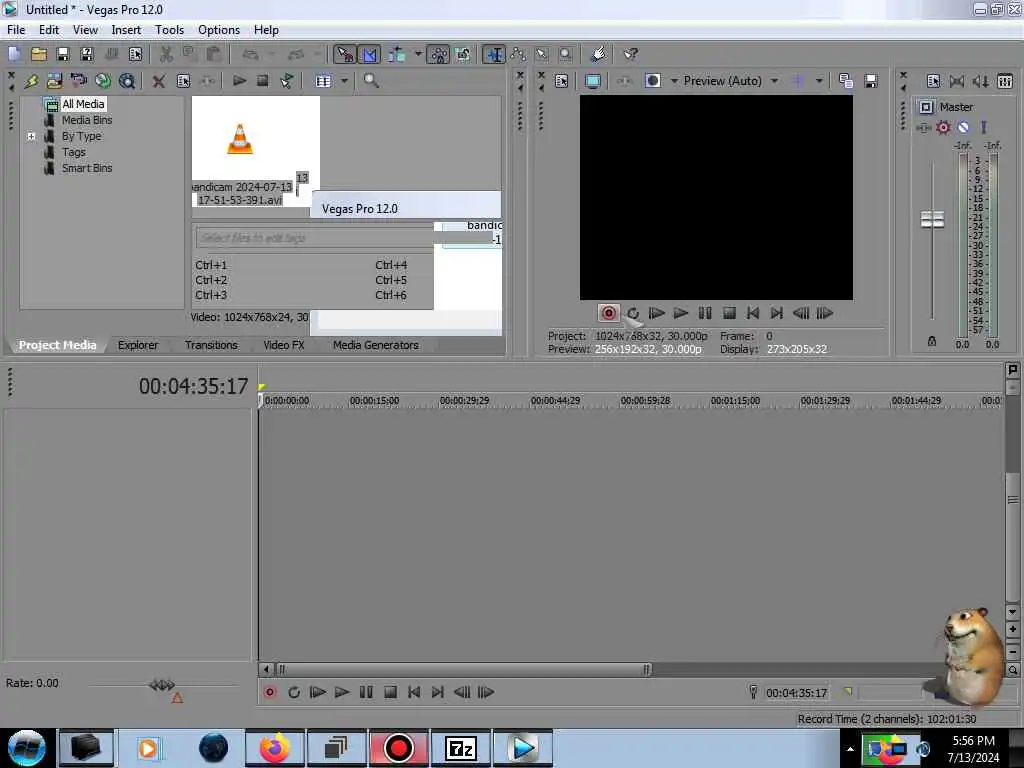Mute the Master bus
This screenshot has height=768, width=1024.
[963, 127]
